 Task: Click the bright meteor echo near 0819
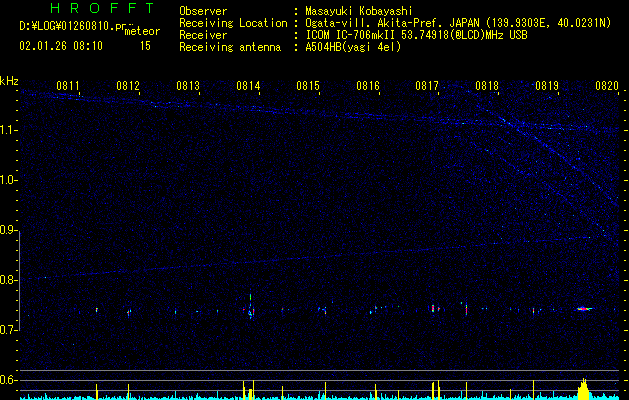584,309
